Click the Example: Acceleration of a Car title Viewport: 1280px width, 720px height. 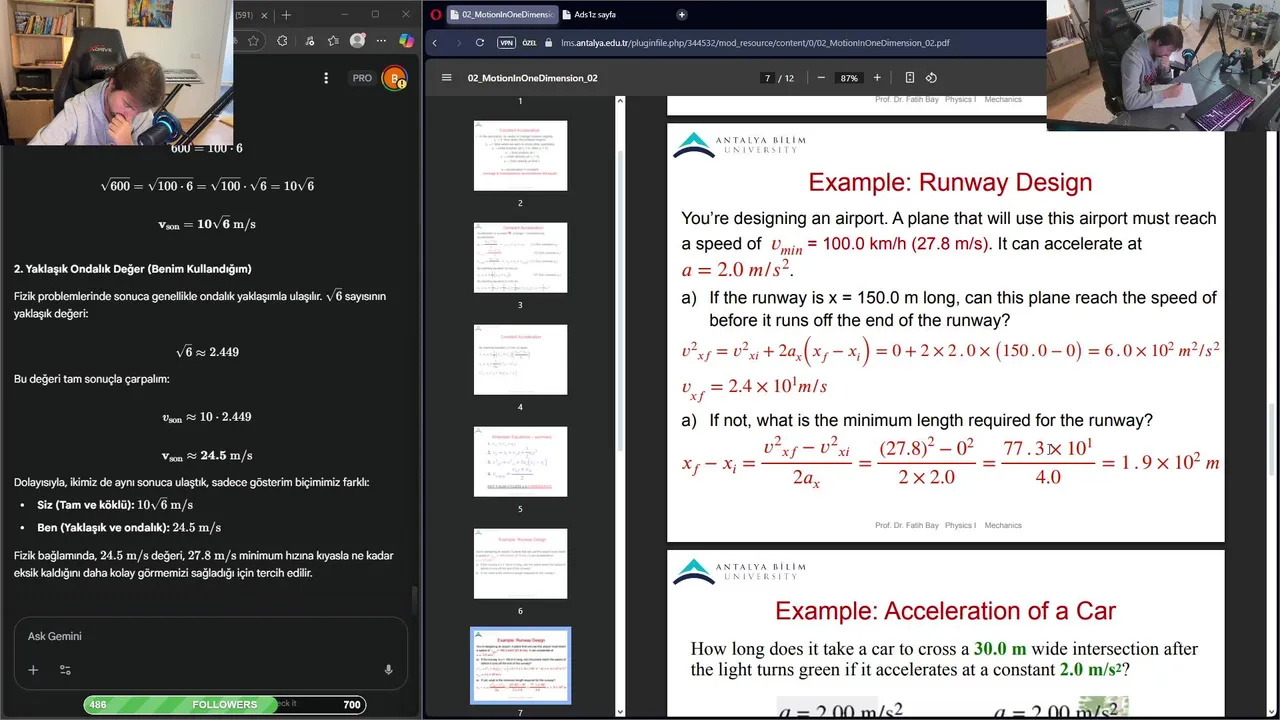945,610
